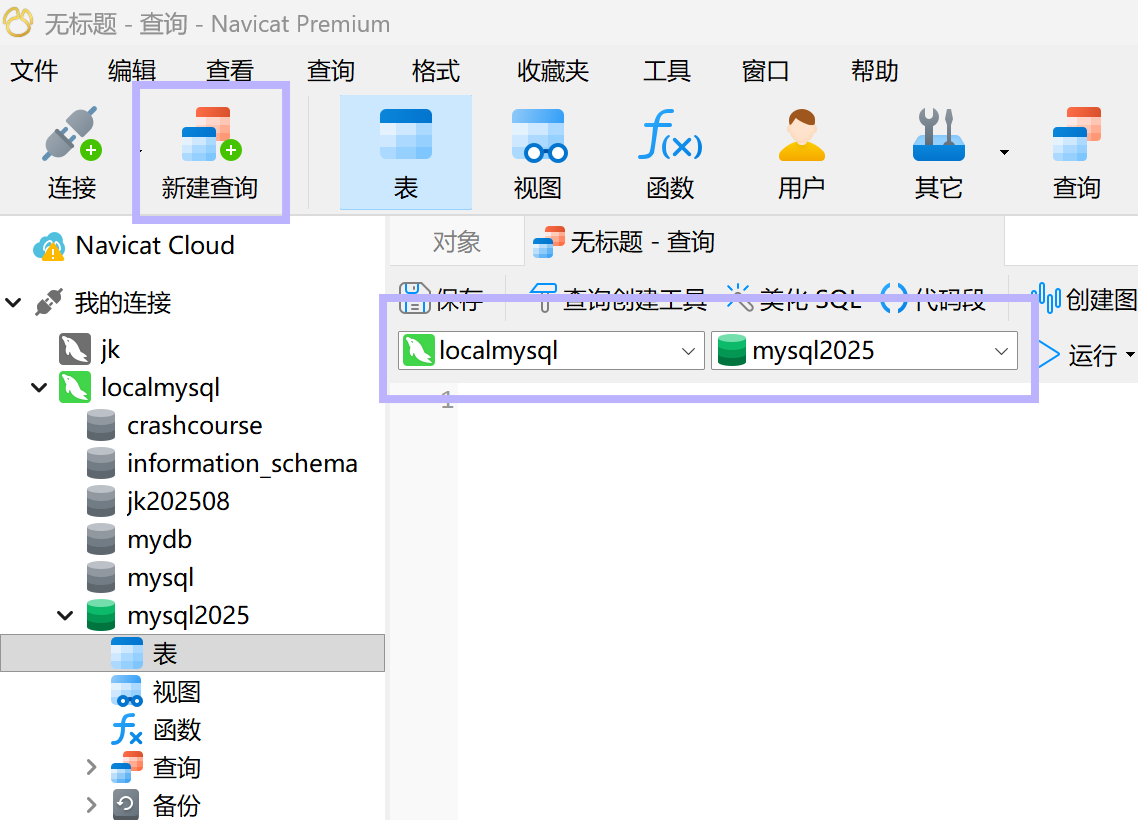
Task: Open the Run button dropdown arrow
Action: [1130, 355]
